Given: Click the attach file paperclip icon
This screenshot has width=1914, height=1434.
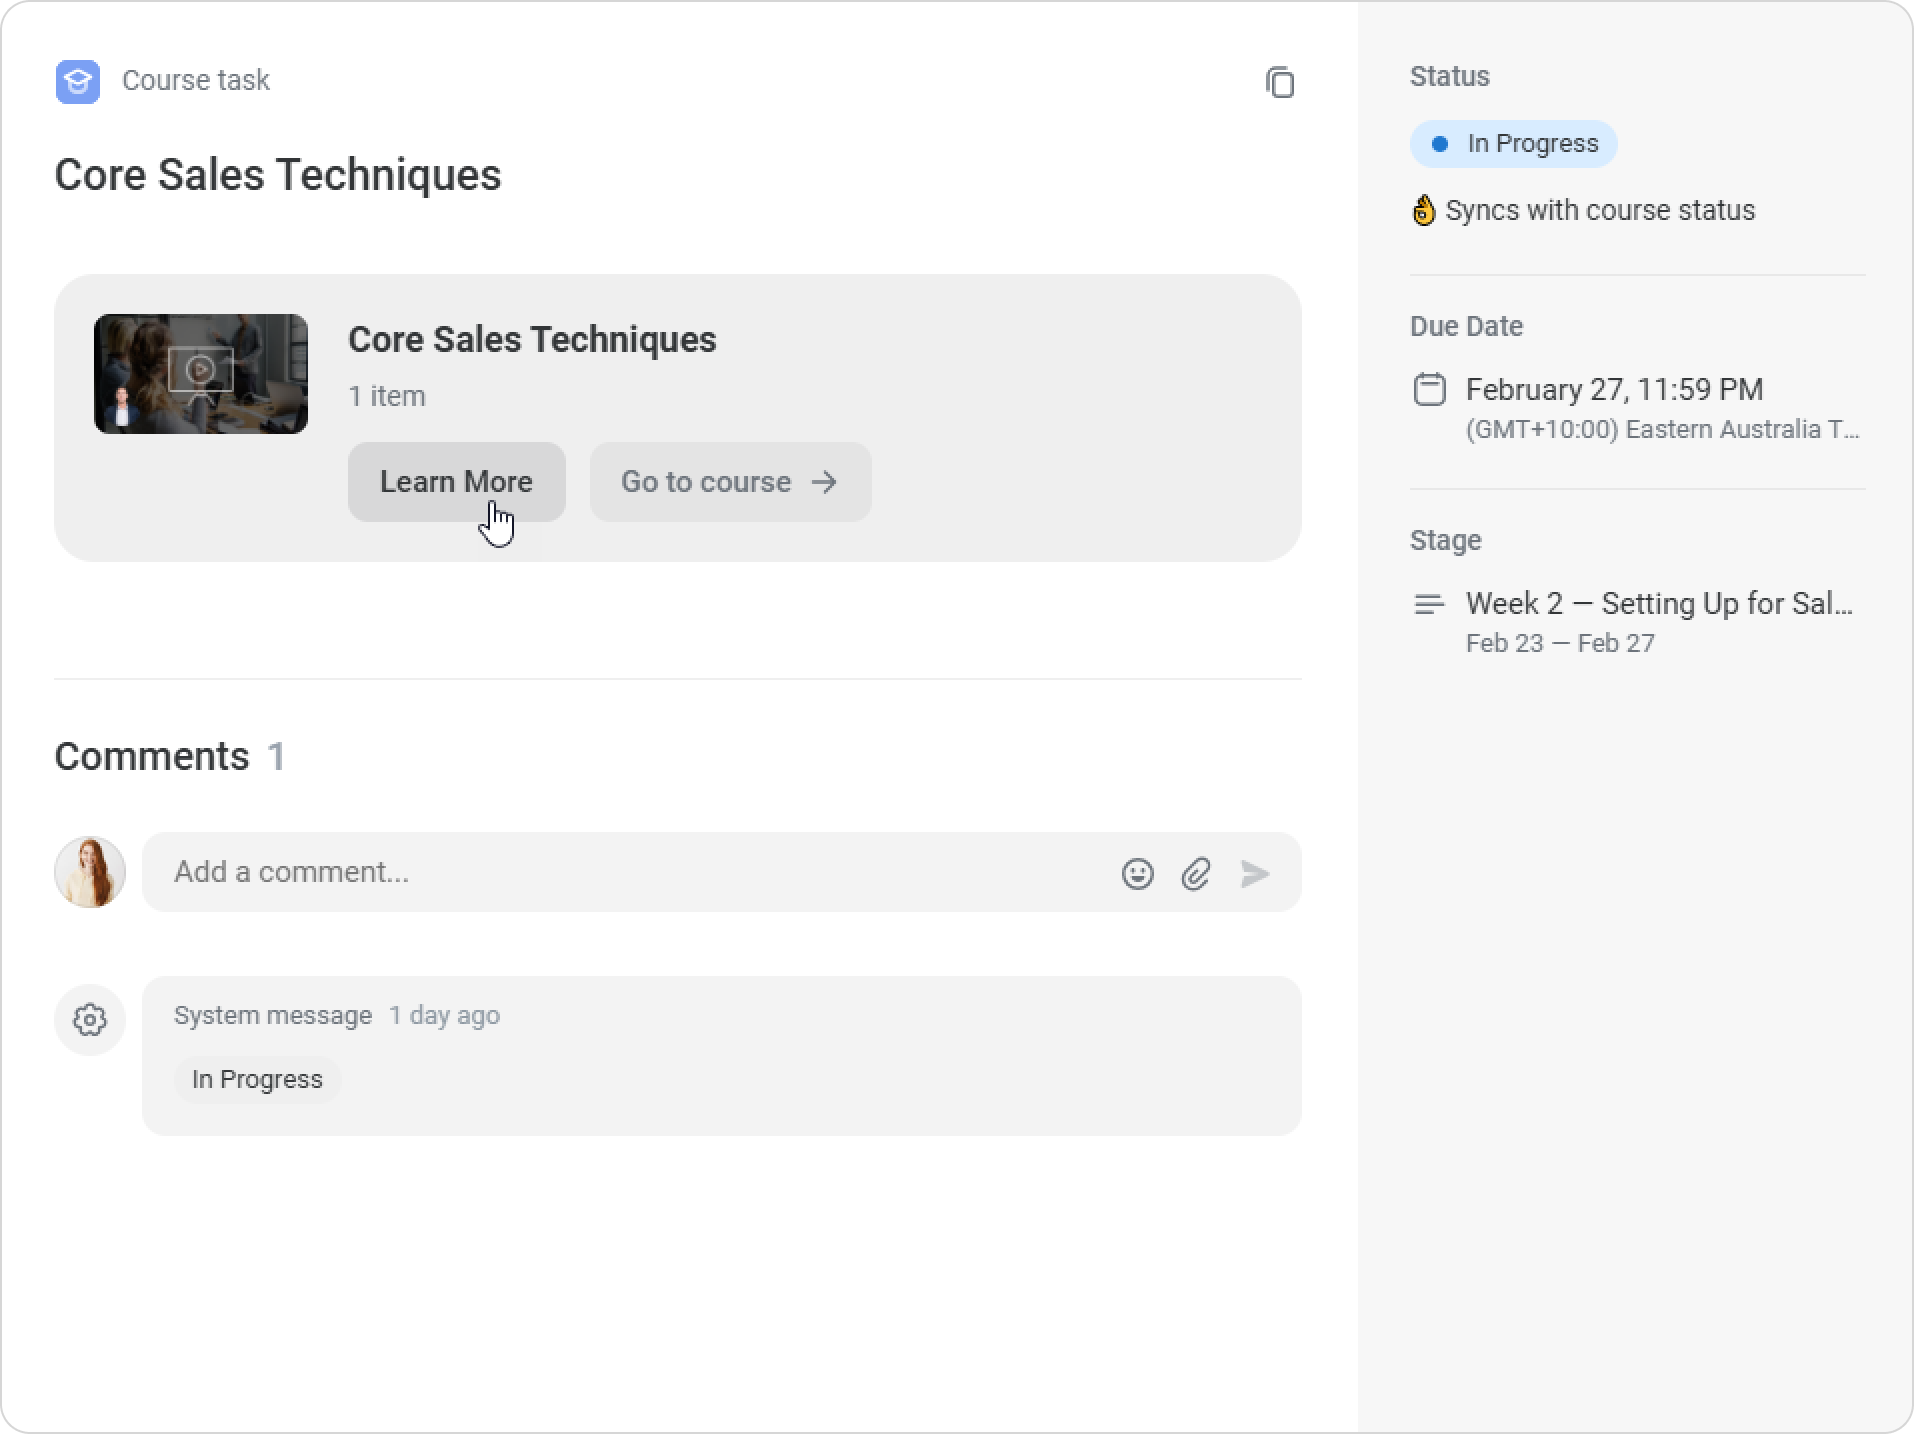Looking at the screenshot, I should pos(1196,874).
